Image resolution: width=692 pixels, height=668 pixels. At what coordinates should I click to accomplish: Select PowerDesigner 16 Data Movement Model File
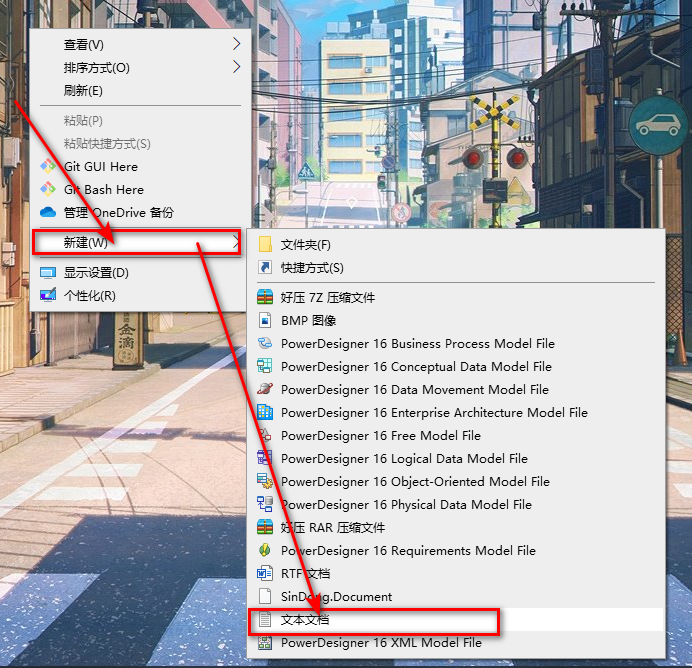pos(456,389)
